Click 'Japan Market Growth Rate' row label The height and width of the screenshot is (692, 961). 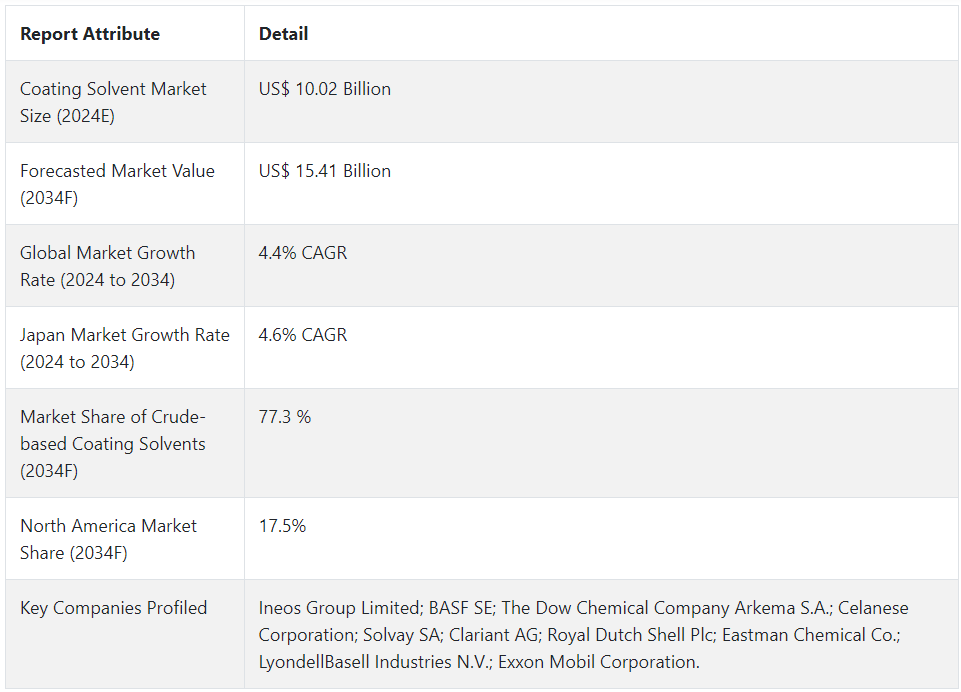124,348
